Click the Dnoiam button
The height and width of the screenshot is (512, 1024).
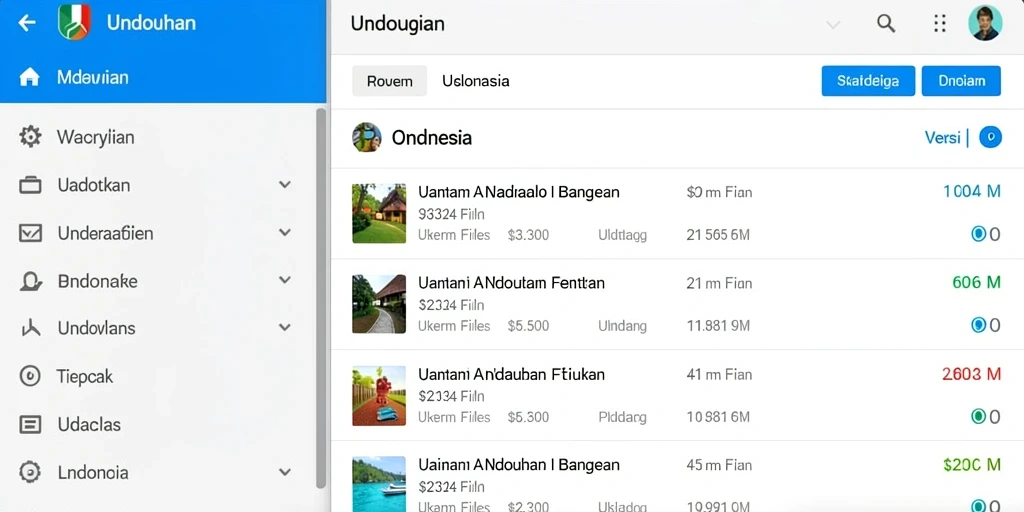point(961,81)
